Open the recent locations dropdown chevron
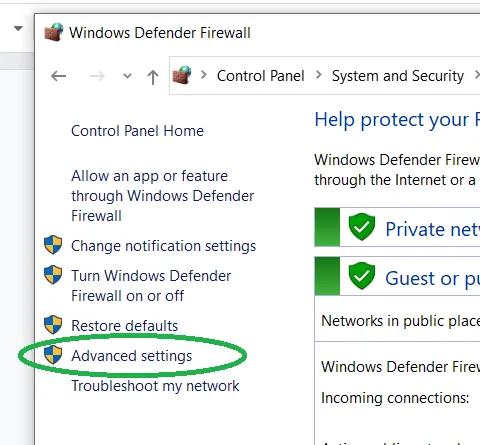The image size is (480, 445). 127,76
